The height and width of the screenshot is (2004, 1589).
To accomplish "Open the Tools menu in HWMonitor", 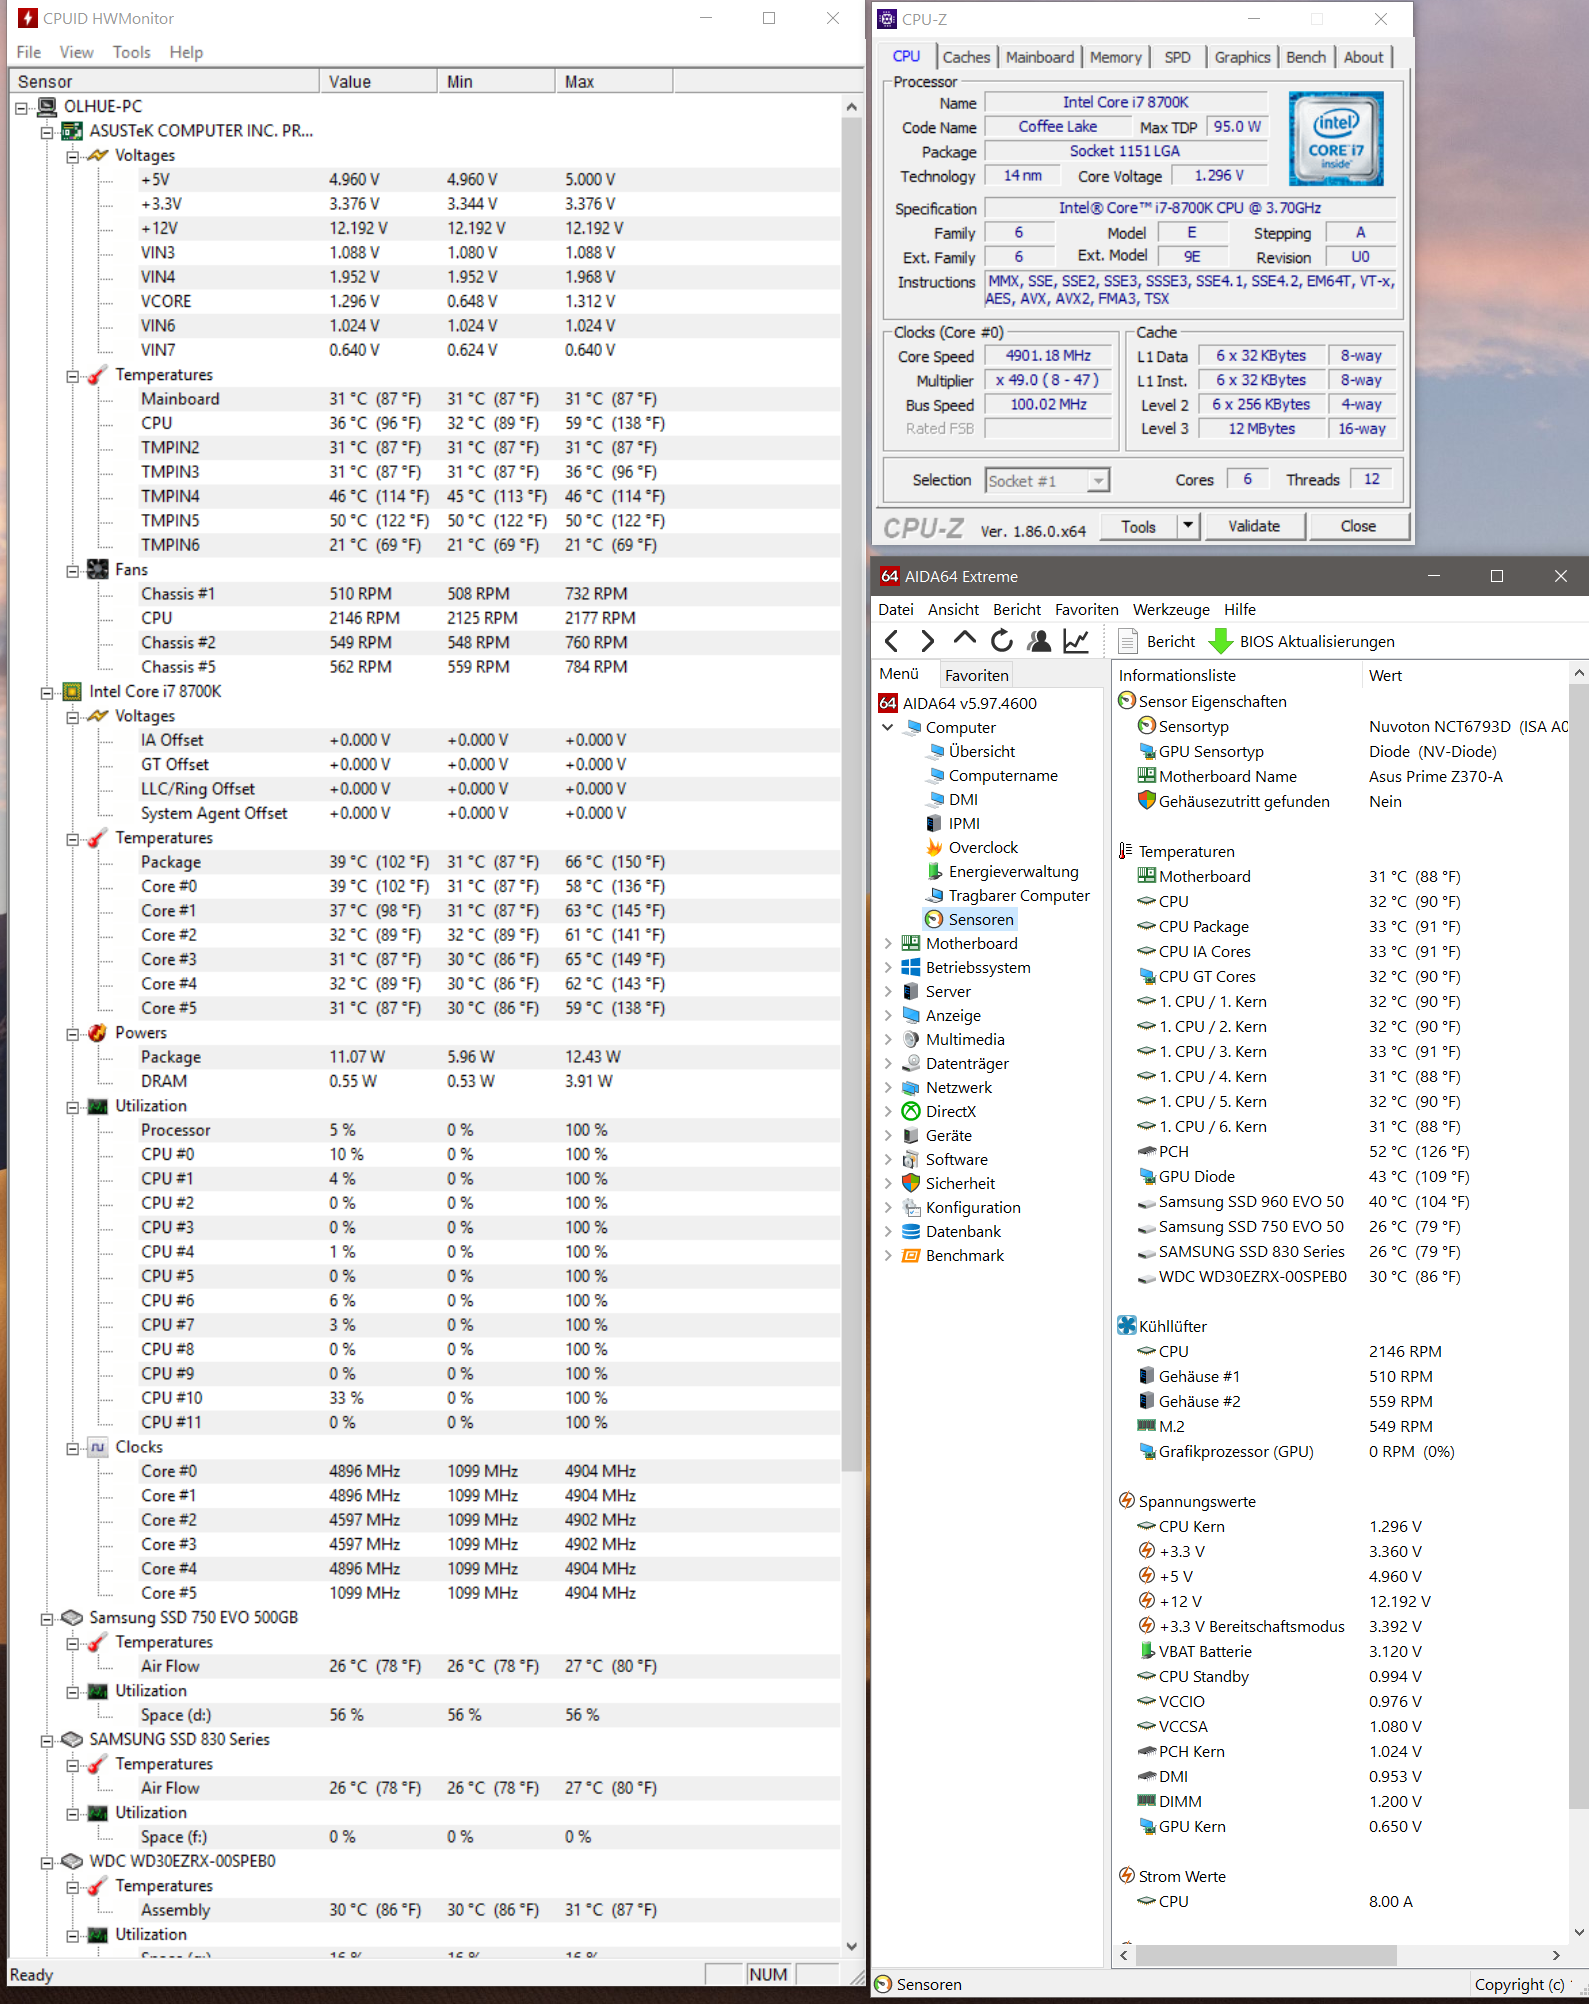I will (131, 52).
